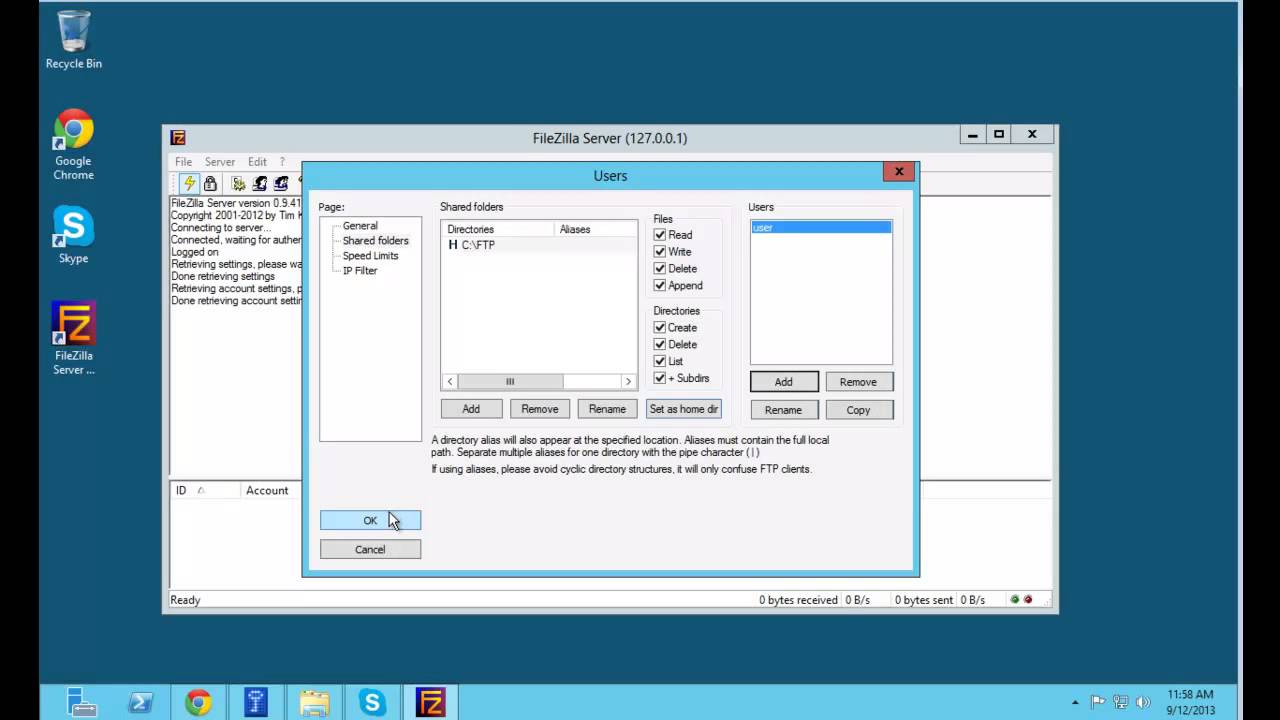Click the blue server tool taskbar icon
Image resolution: width=1280 pixels, height=720 pixels.
[x=256, y=703]
